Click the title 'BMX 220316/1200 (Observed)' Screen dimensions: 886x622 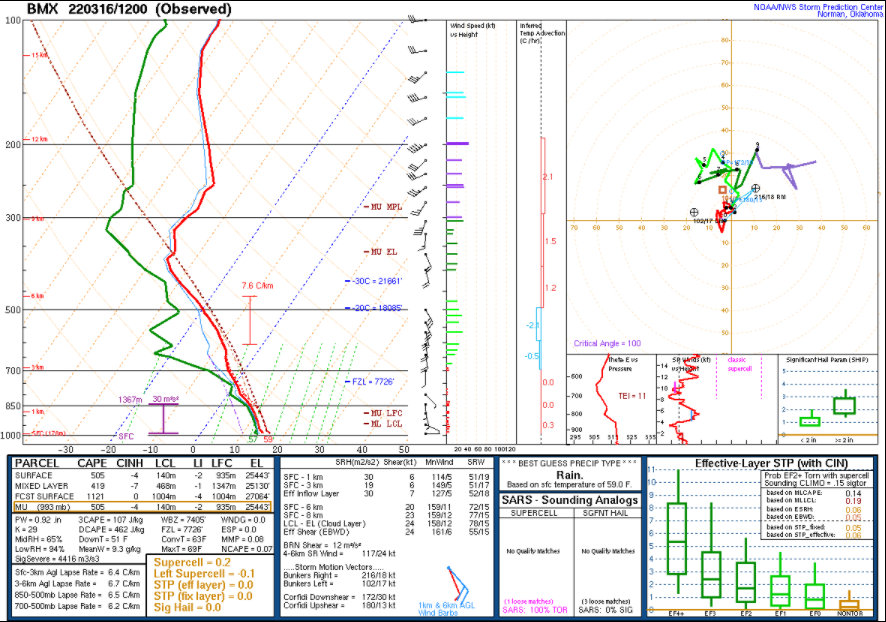[129, 9]
